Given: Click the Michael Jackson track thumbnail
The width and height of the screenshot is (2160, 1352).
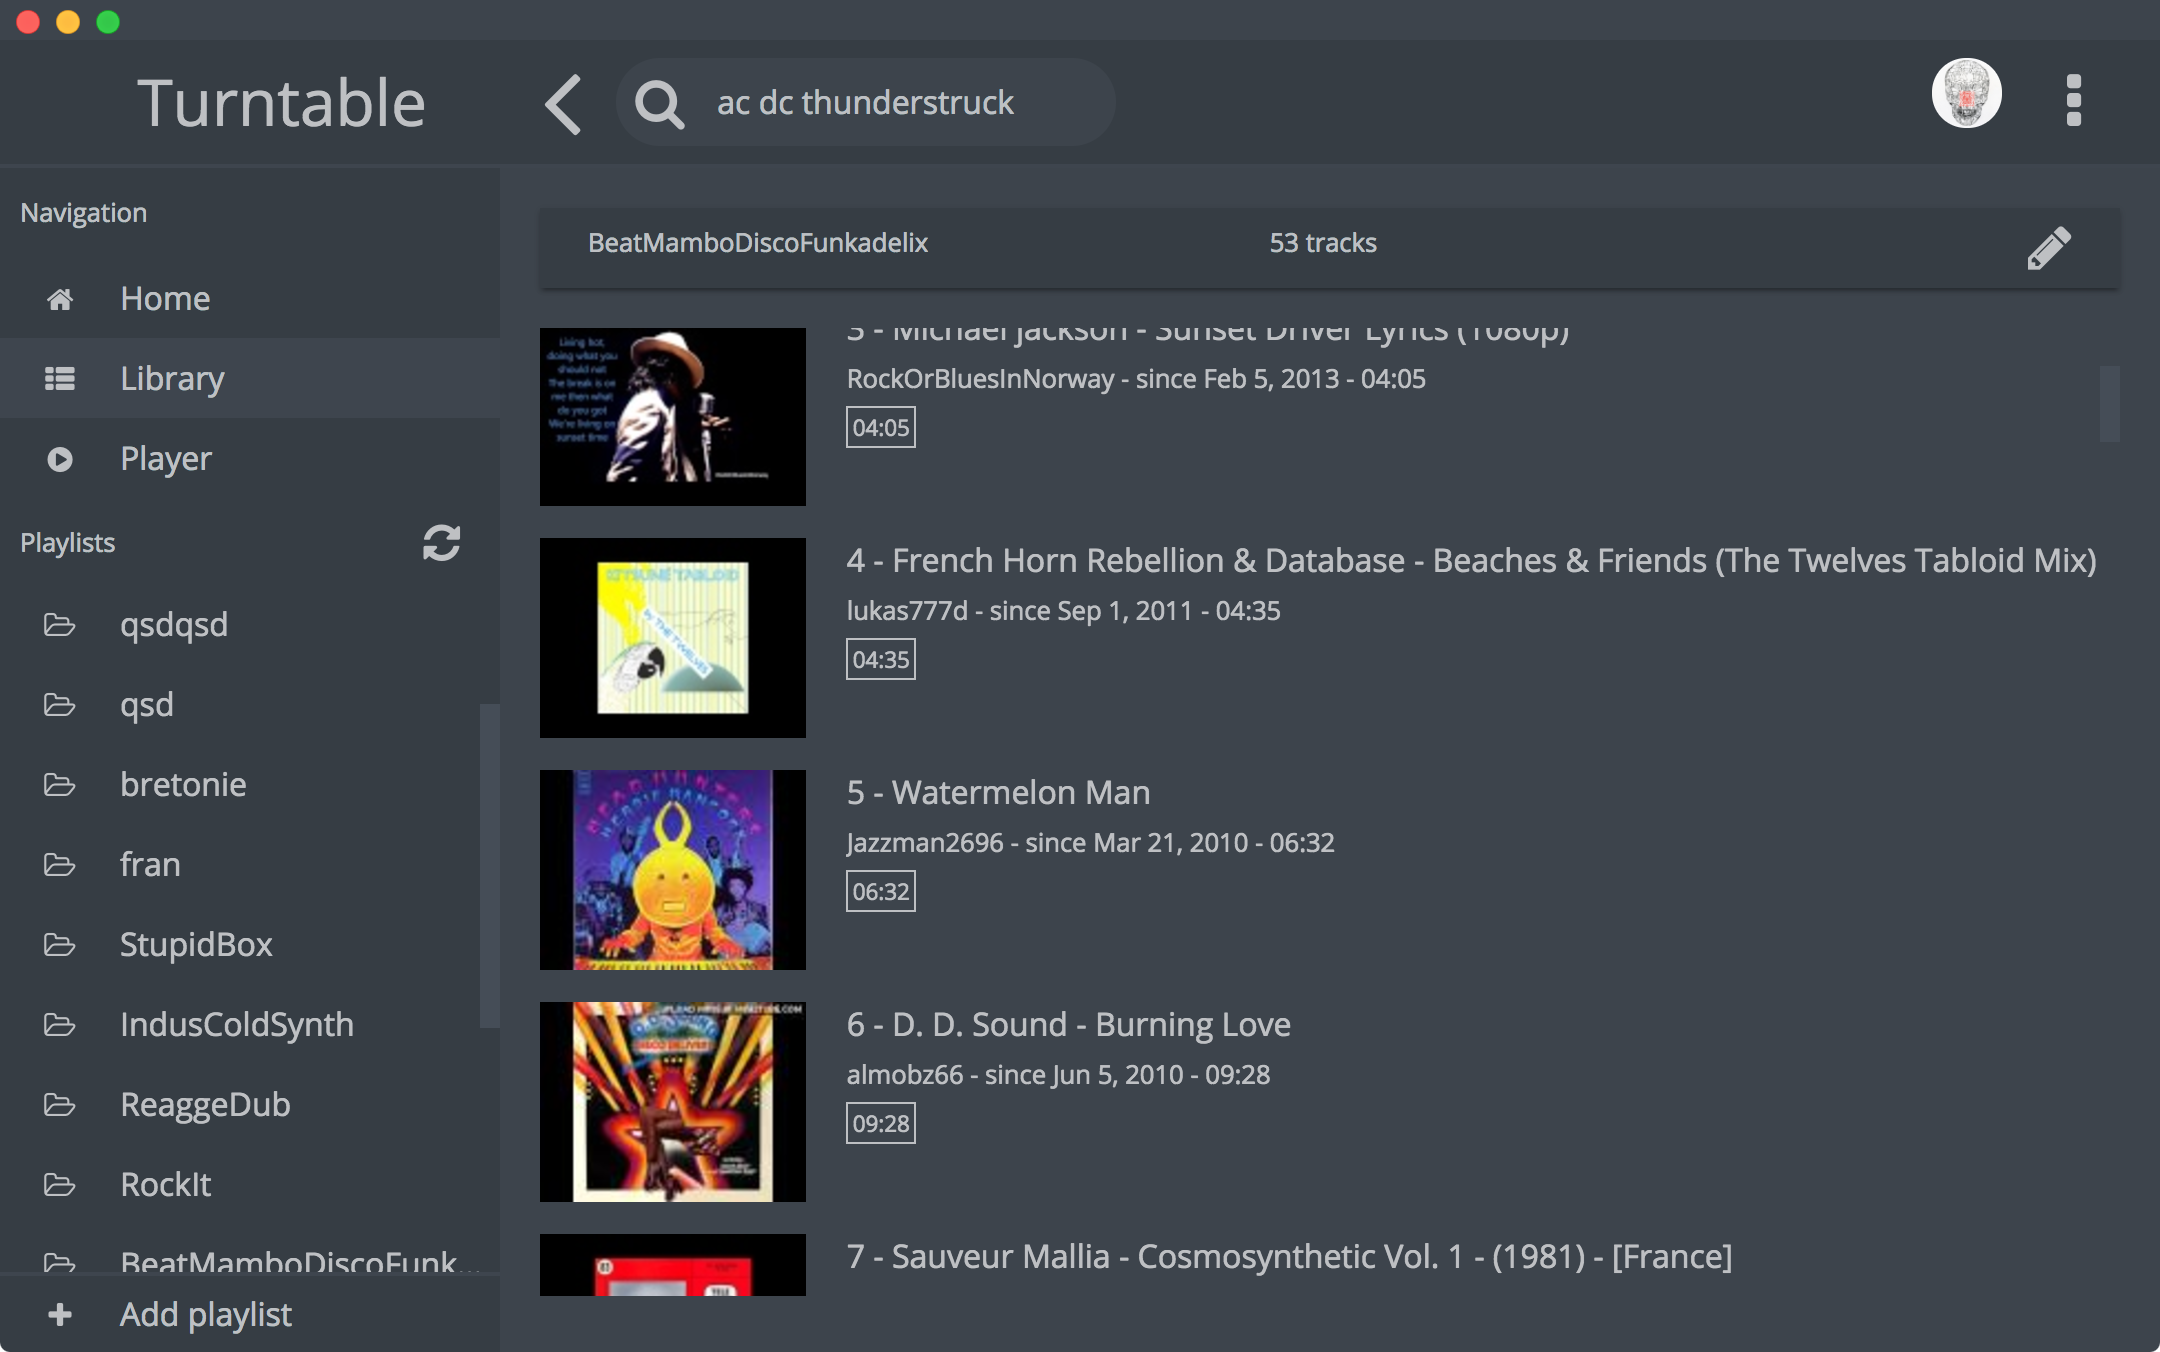Looking at the screenshot, I should 673,416.
